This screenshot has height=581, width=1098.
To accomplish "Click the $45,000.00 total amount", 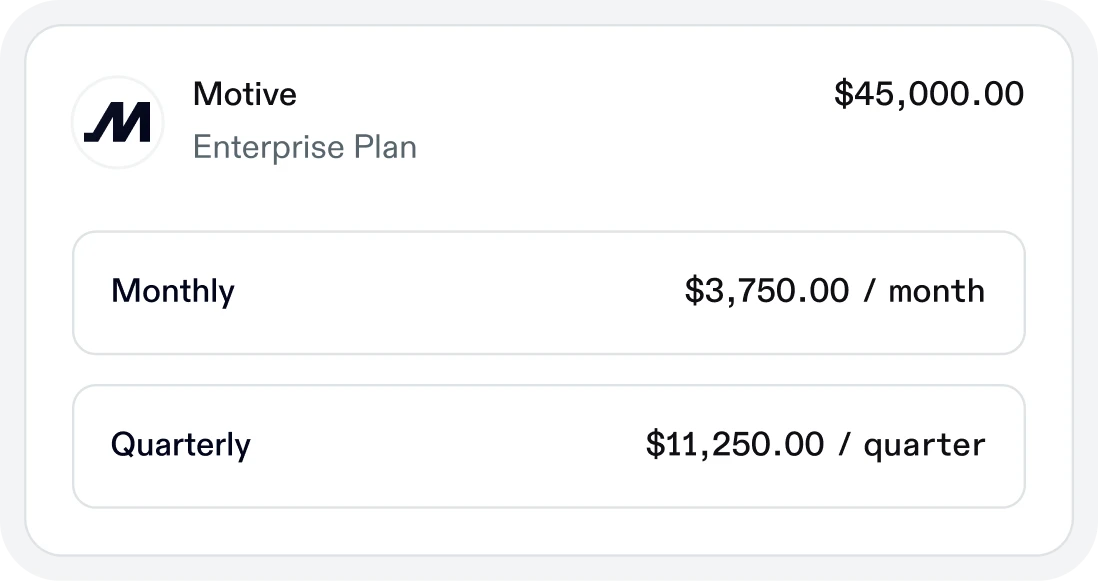I will [x=929, y=94].
